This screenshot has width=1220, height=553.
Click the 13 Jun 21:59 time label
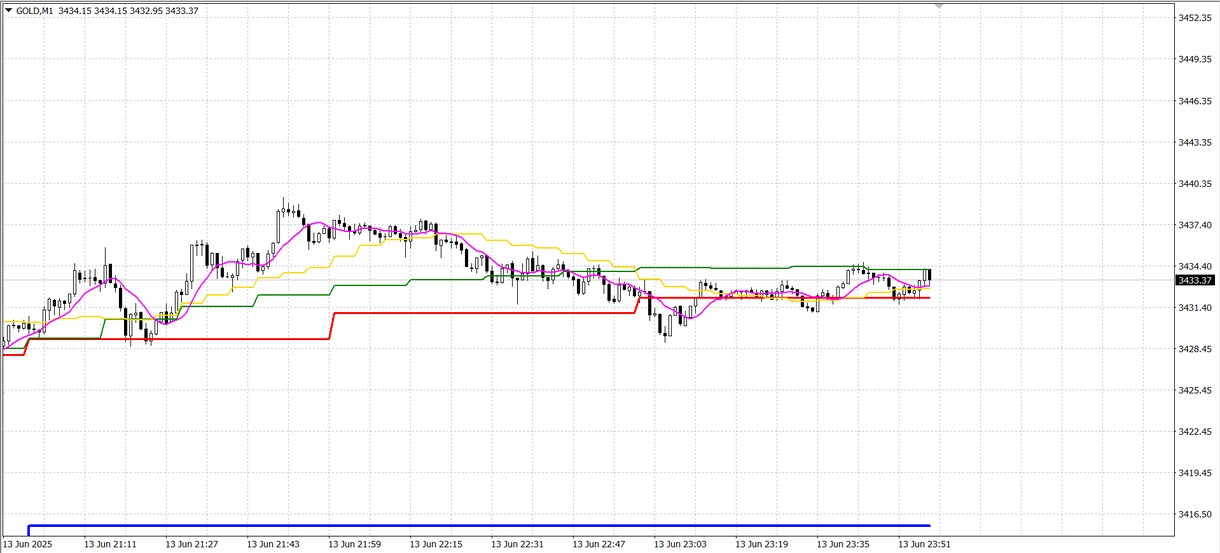pyautogui.click(x=355, y=545)
